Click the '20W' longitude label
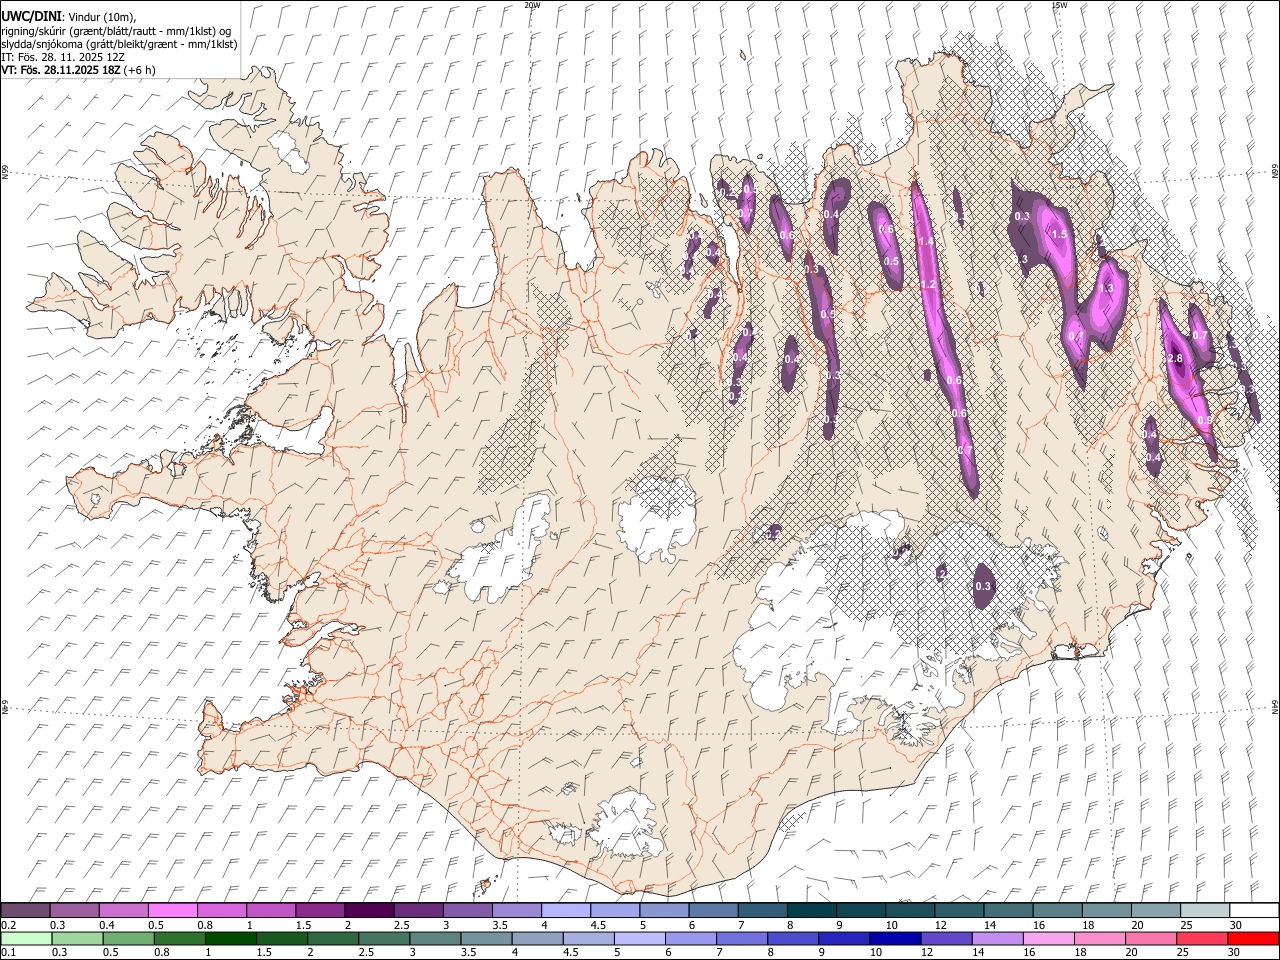1280x960 pixels. (532, 5)
